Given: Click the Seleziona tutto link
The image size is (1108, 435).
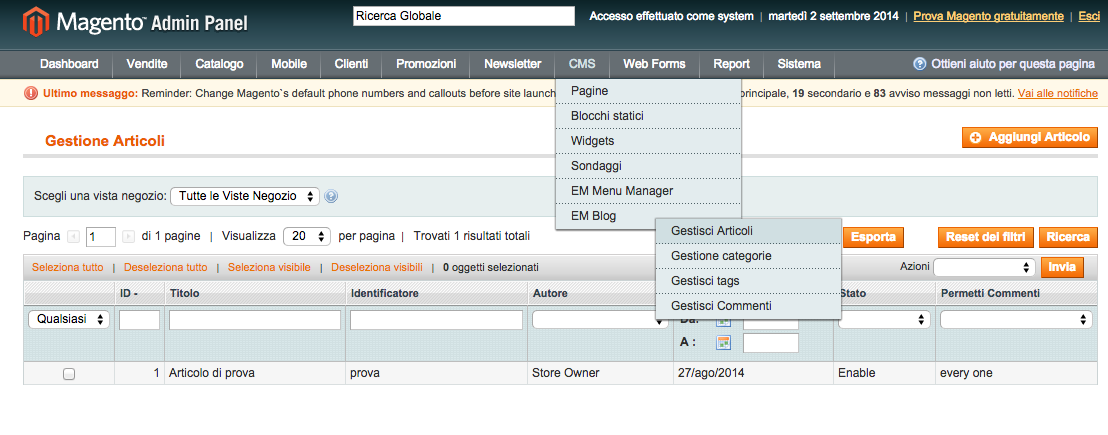Looking at the screenshot, I should coord(67,268).
